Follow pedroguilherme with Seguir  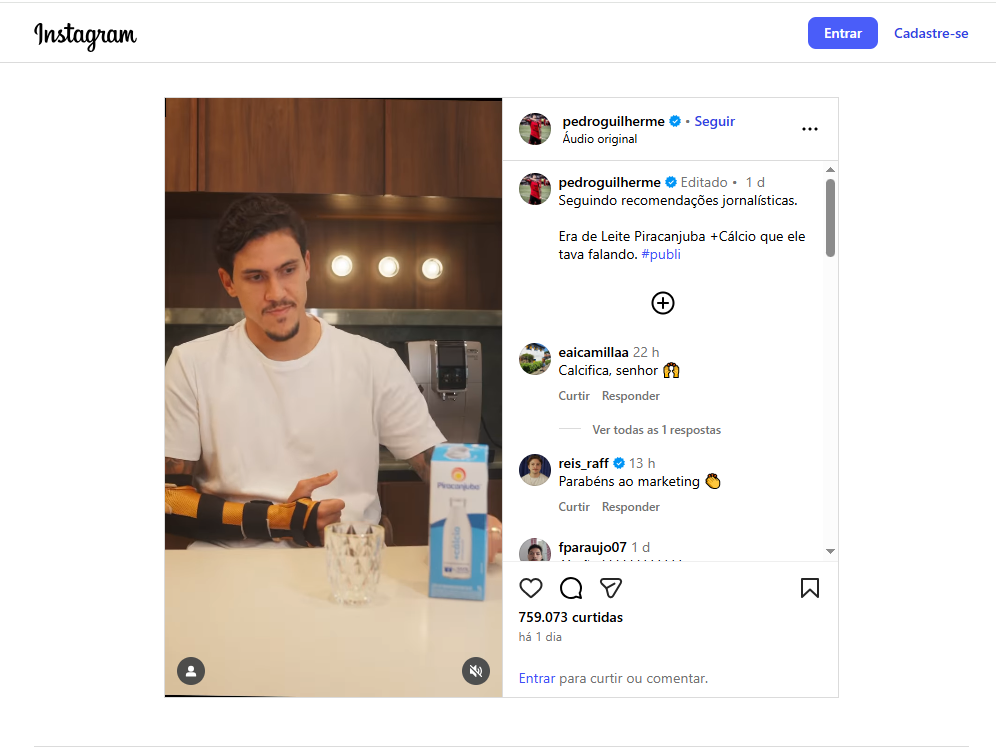click(x=715, y=121)
